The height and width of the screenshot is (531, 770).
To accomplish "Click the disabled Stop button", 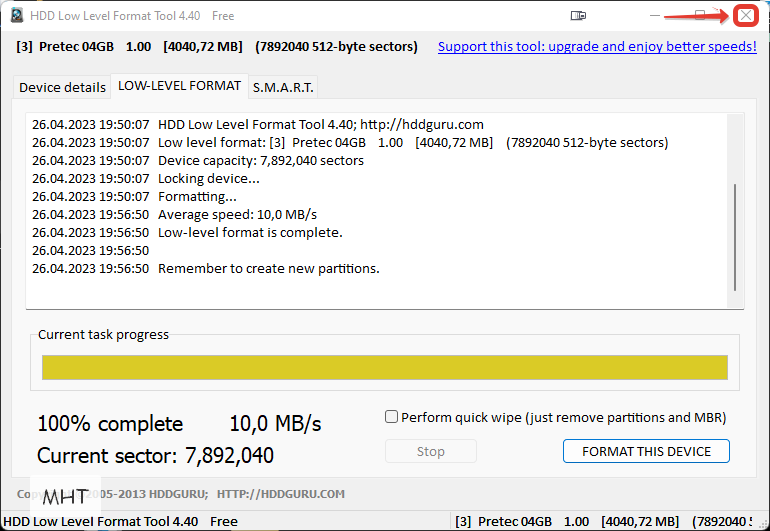I will 431,451.
